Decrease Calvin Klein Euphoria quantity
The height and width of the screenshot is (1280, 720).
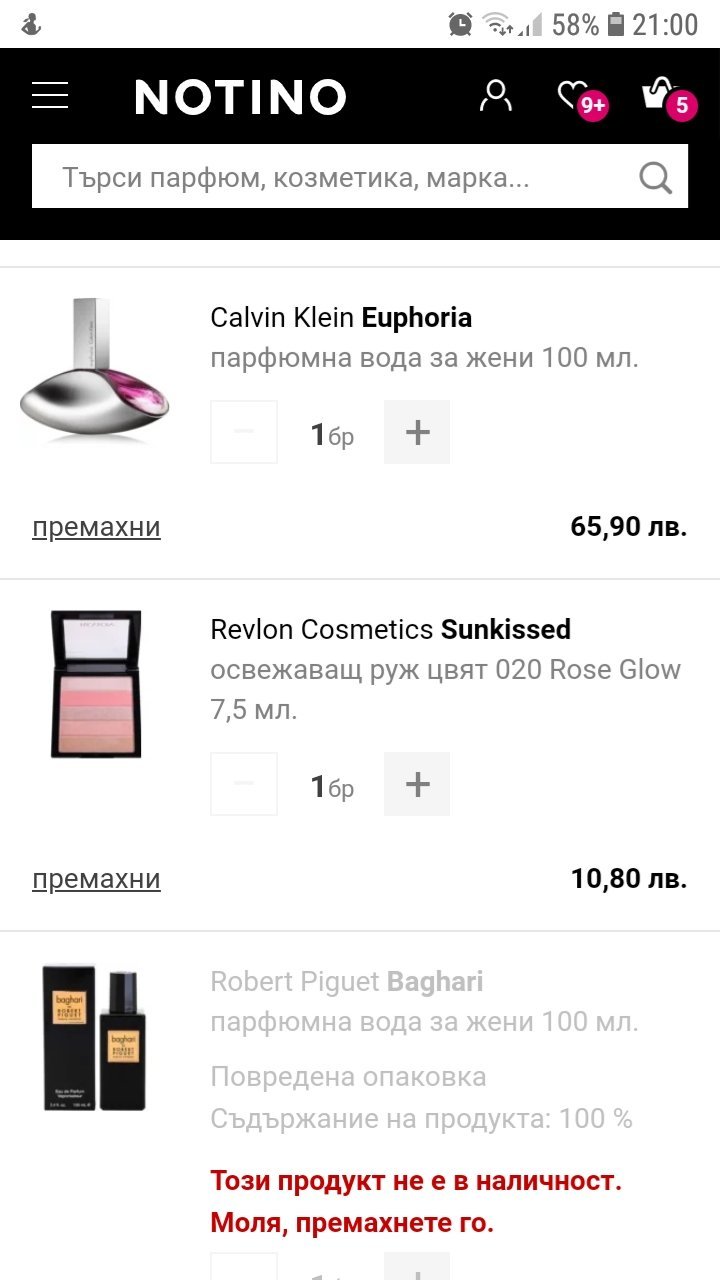click(x=244, y=432)
